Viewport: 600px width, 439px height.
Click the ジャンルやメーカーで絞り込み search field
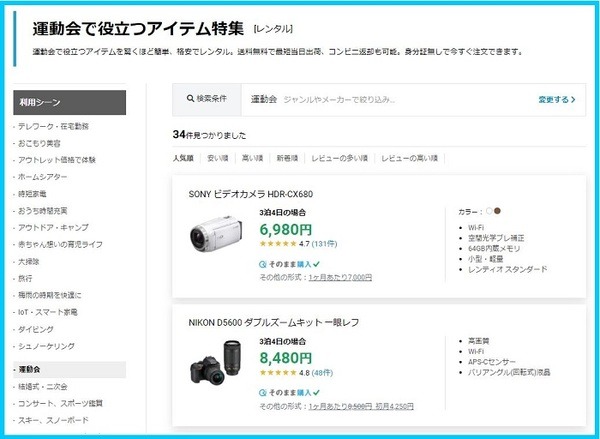[x=339, y=100]
